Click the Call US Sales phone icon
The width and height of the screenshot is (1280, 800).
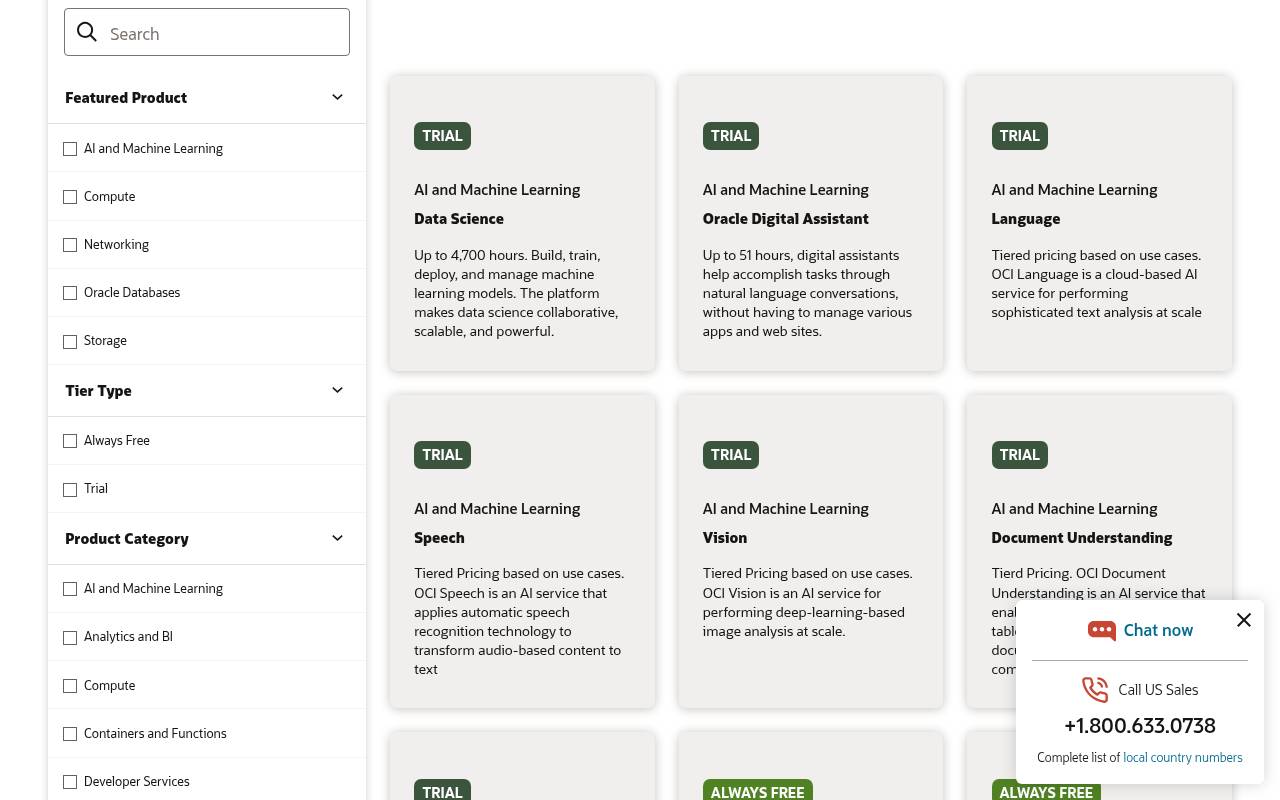click(1095, 689)
